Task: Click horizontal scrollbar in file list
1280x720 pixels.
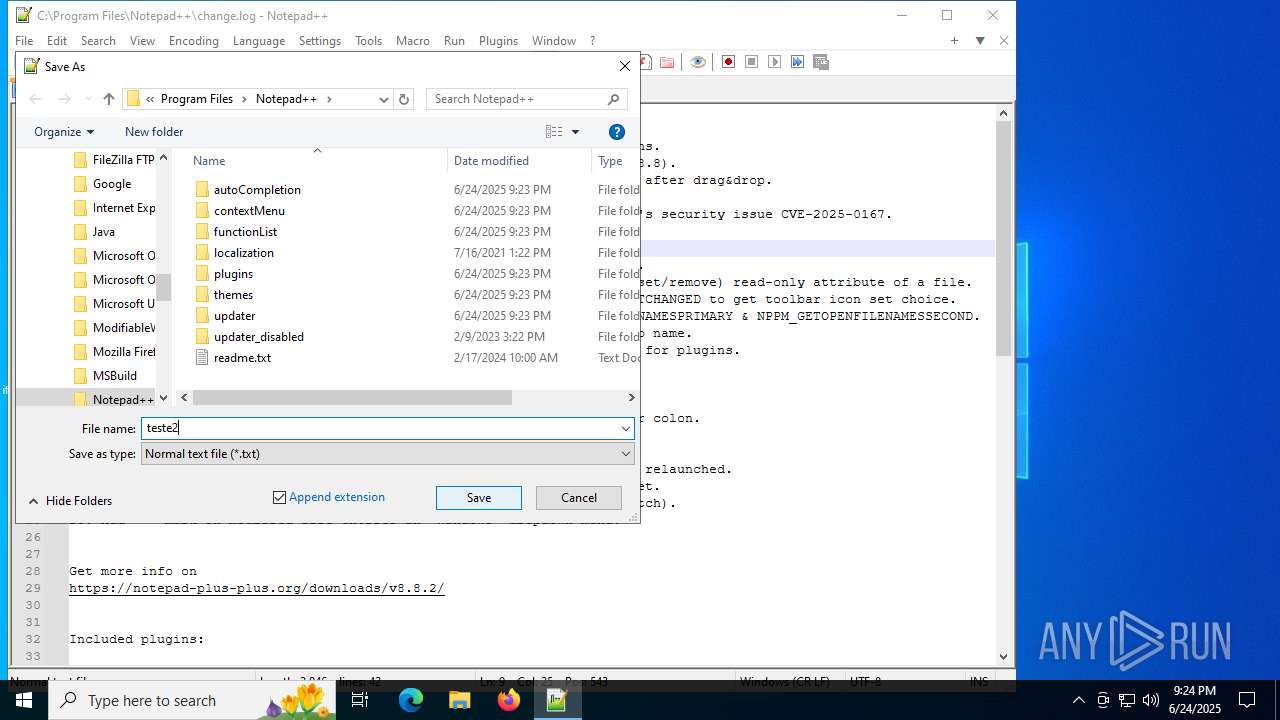Action: pos(352,398)
